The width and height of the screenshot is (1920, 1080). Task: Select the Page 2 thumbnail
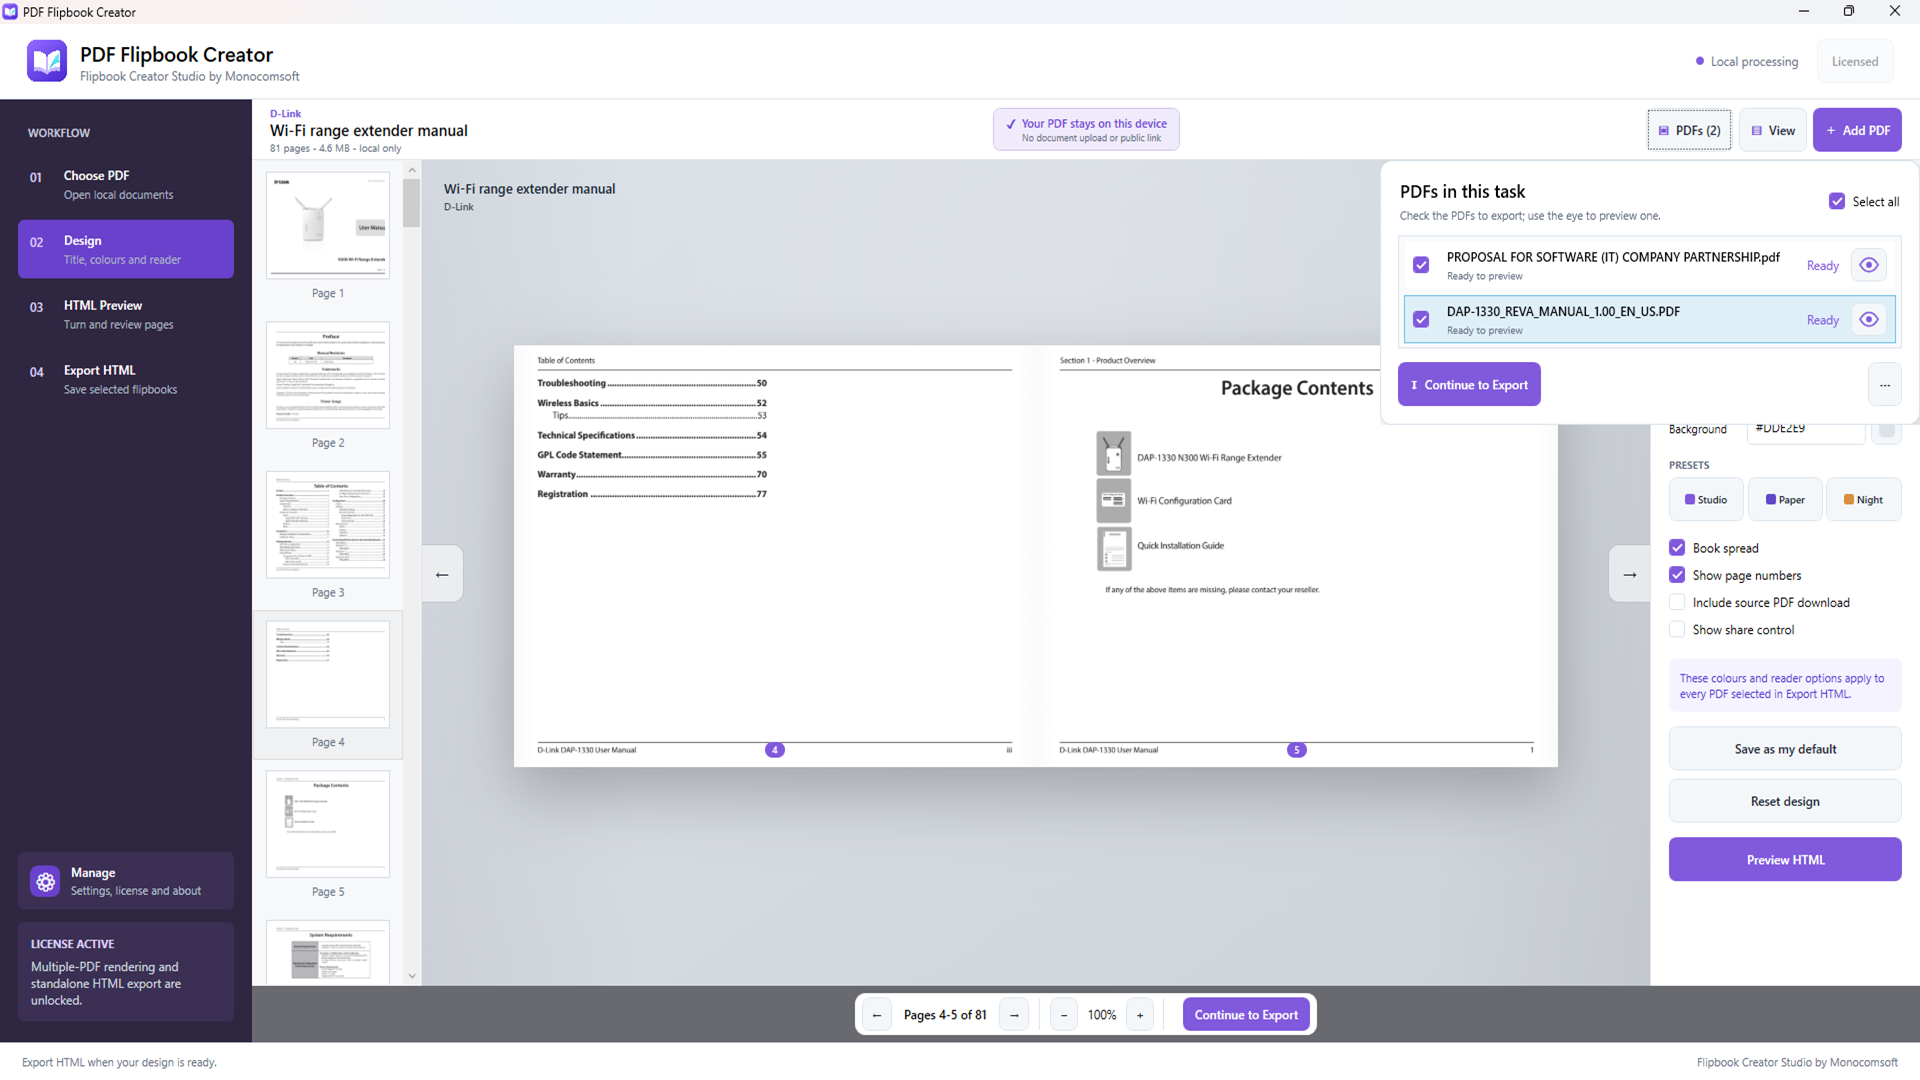point(328,375)
